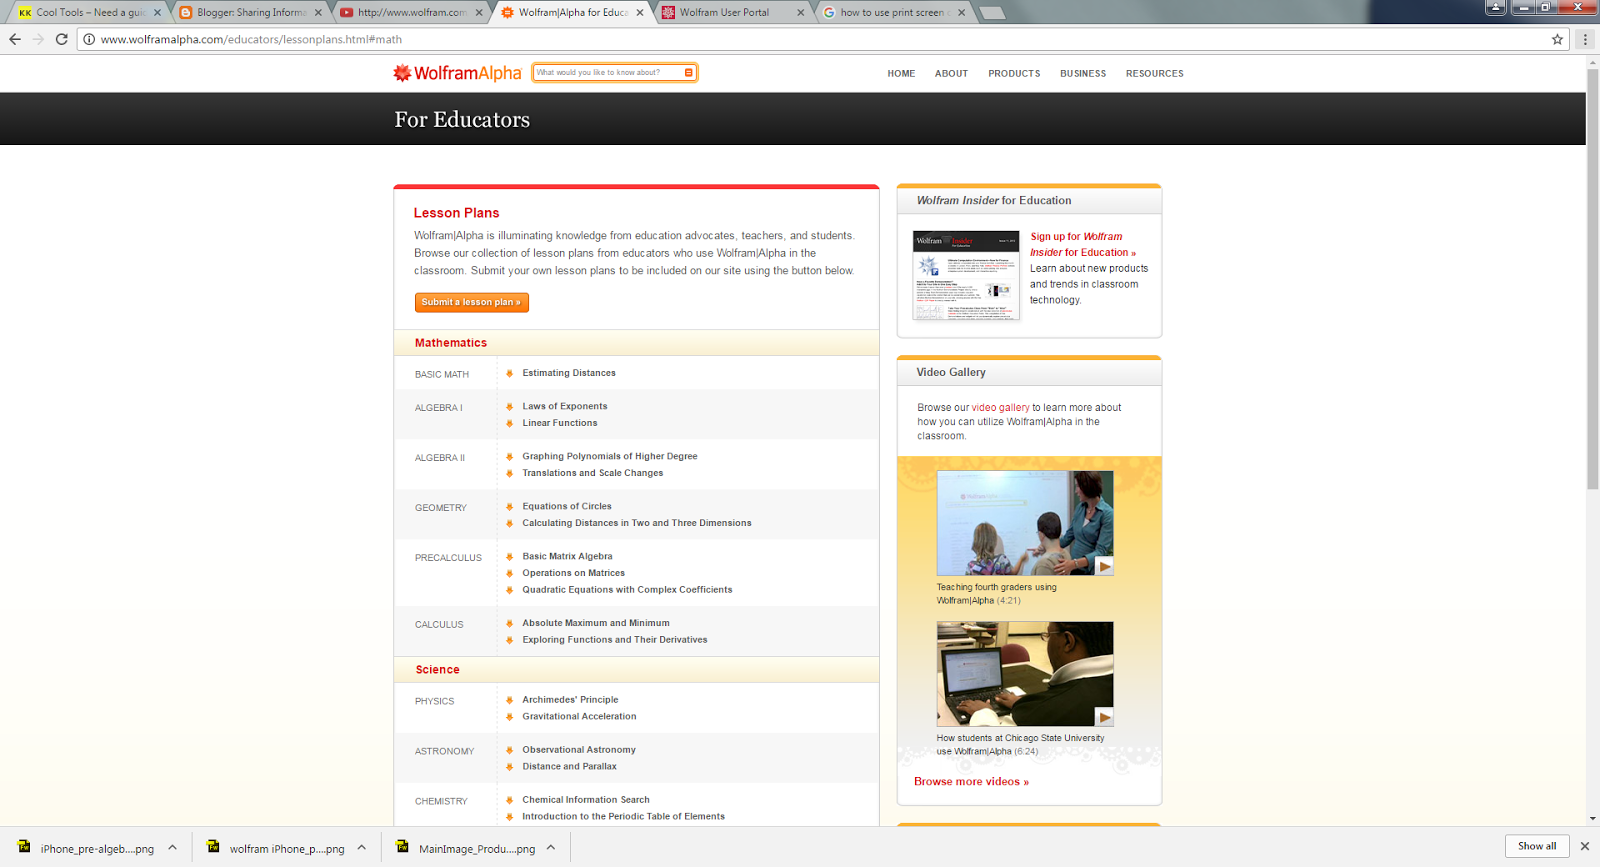Click 'Sign up for Wolfram Insider for Education' link
1600x867 pixels.
tap(1083, 245)
